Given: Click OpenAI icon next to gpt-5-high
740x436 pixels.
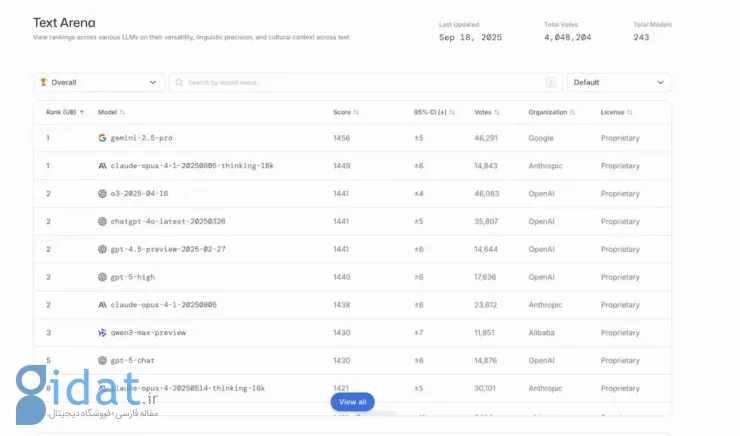Looking at the screenshot, I should (x=102, y=277).
